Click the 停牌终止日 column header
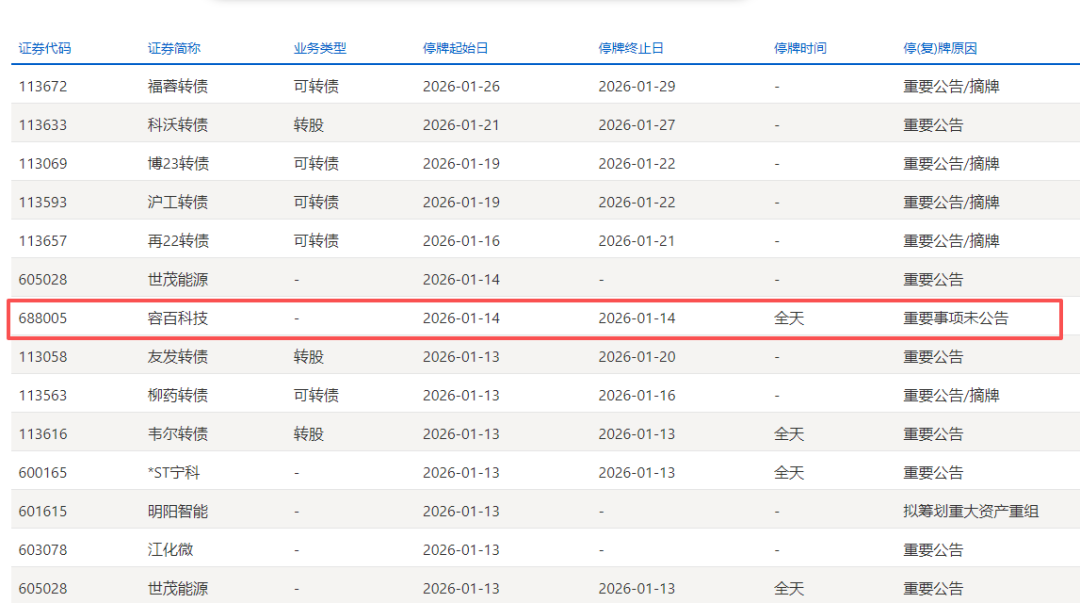The image size is (1080, 603). (631, 47)
